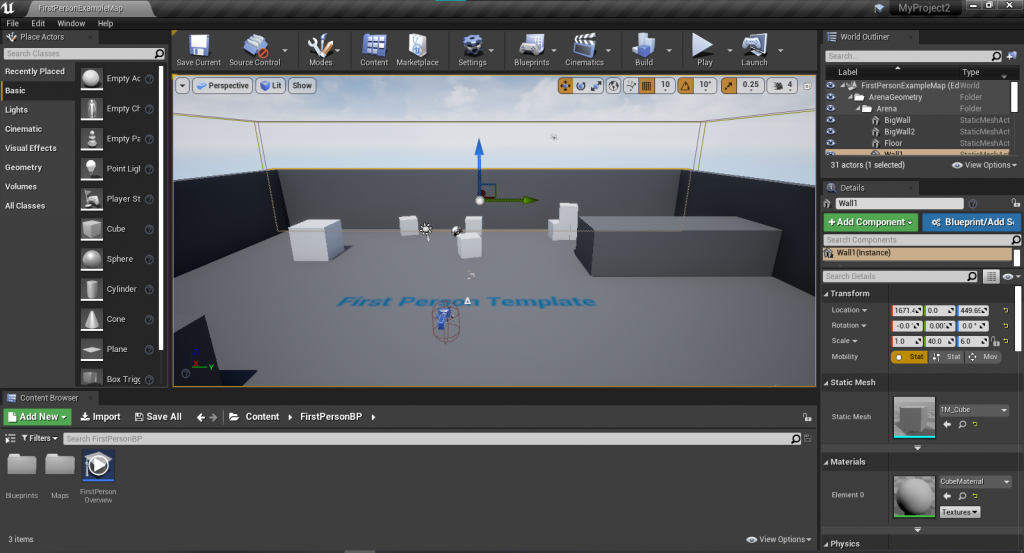Click the Launch toolbar icon
Image resolution: width=1024 pixels, height=553 pixels.
pyautogui.click(x=754, y=50)
